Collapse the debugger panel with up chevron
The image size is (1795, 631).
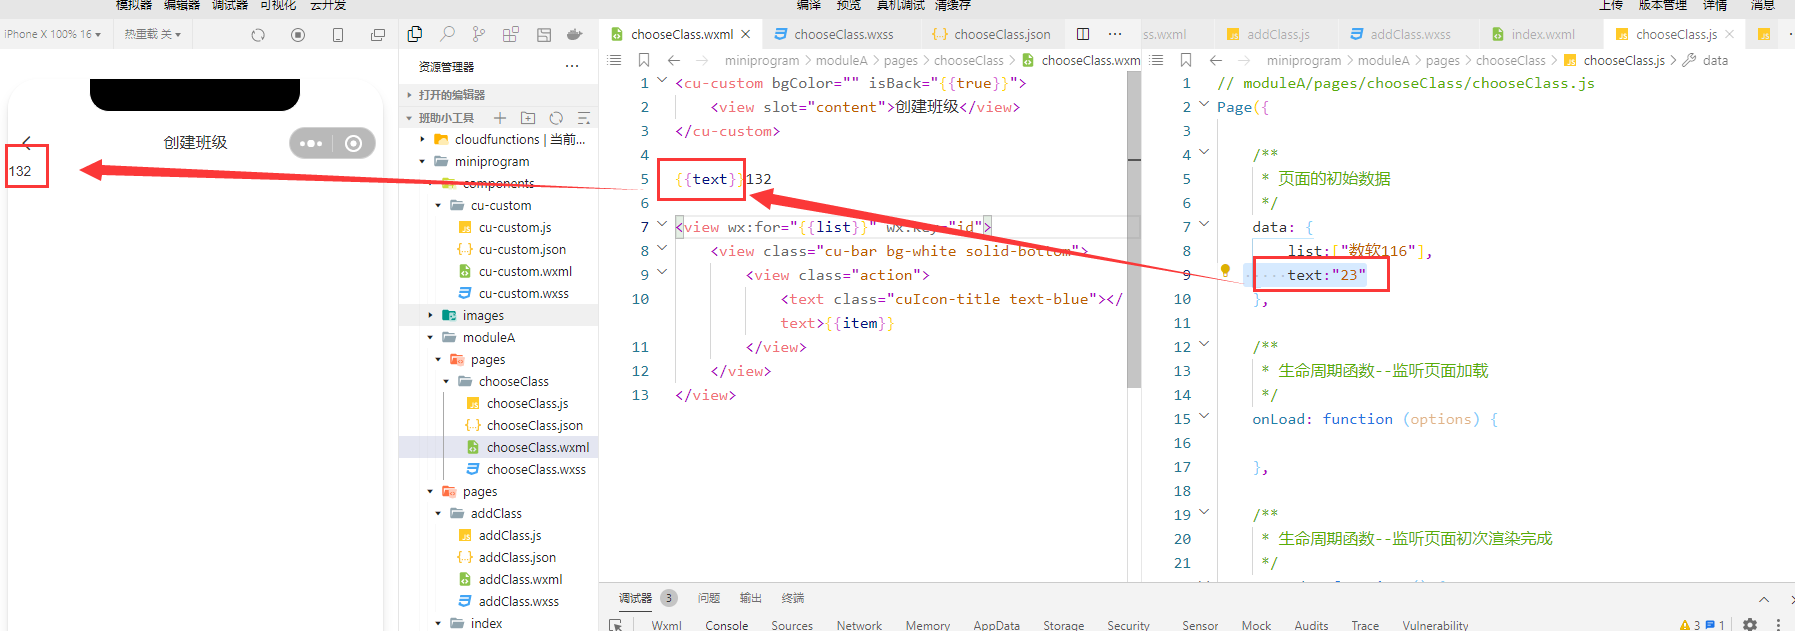1764,599
